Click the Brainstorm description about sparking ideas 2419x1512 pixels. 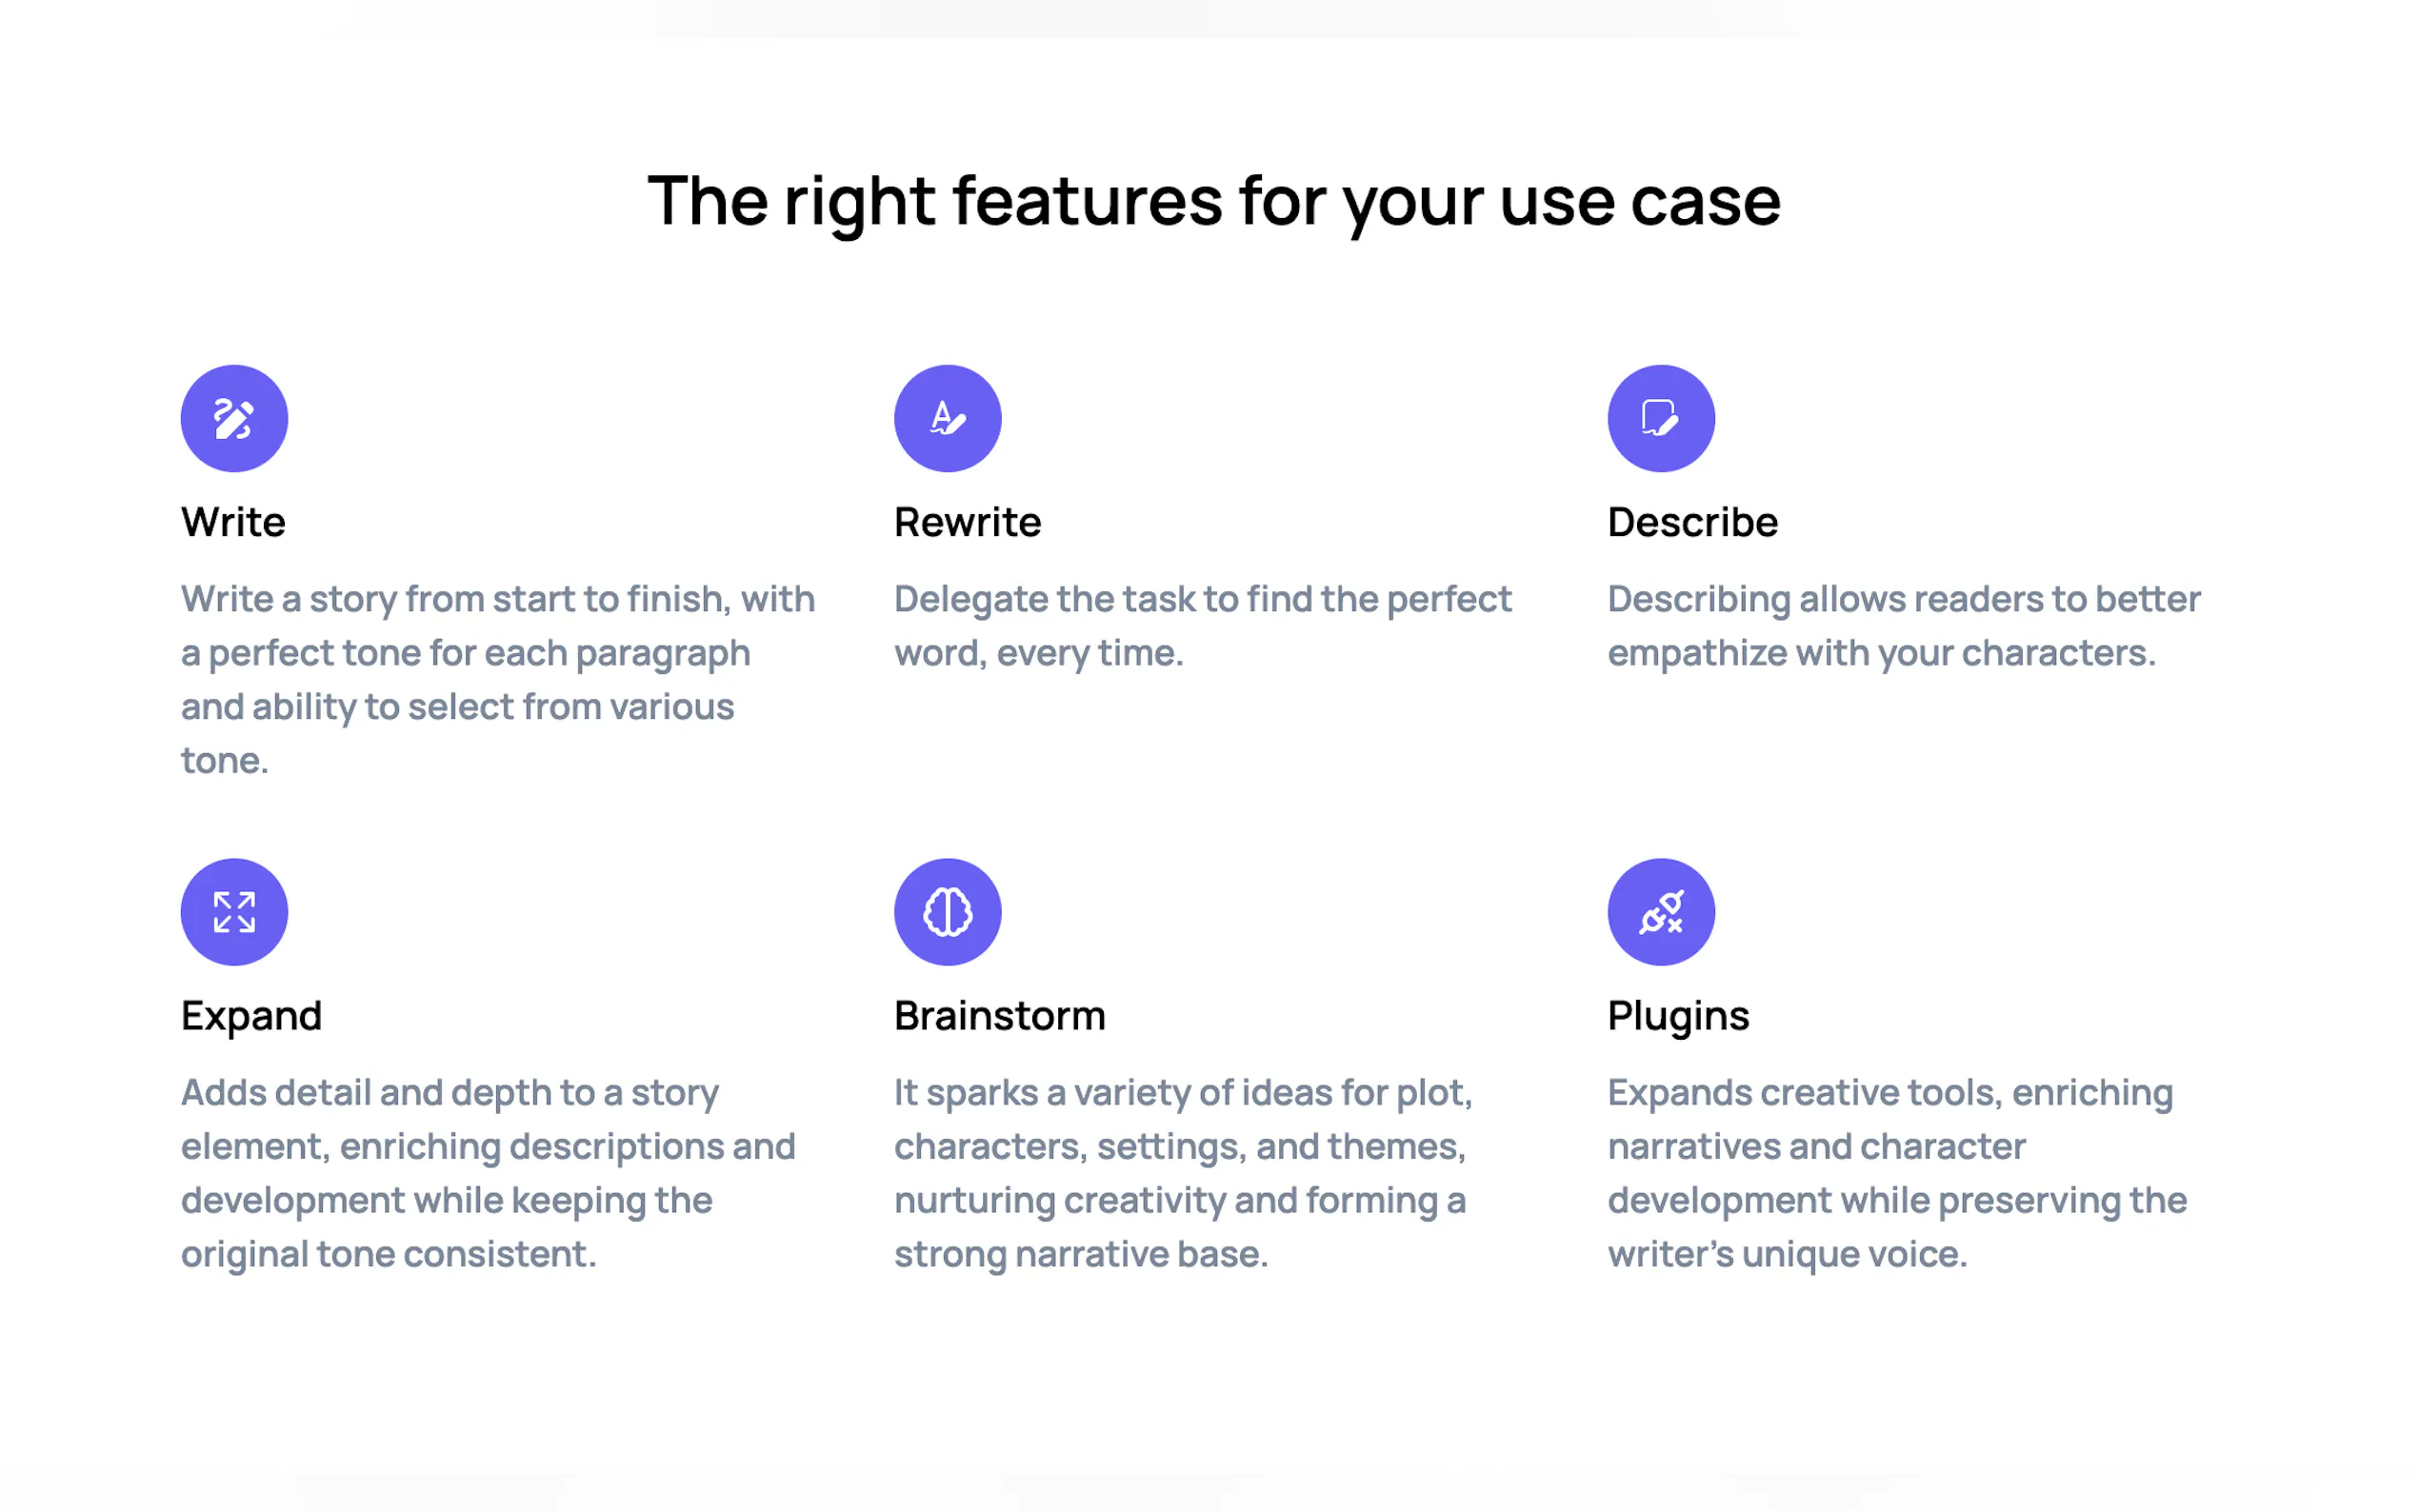click(1182, 1172)
